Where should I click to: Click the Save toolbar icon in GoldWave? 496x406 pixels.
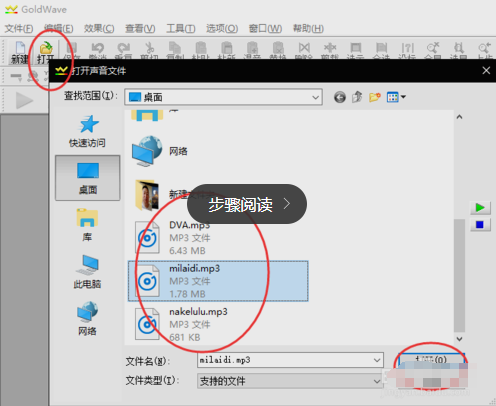coord(72,50)
